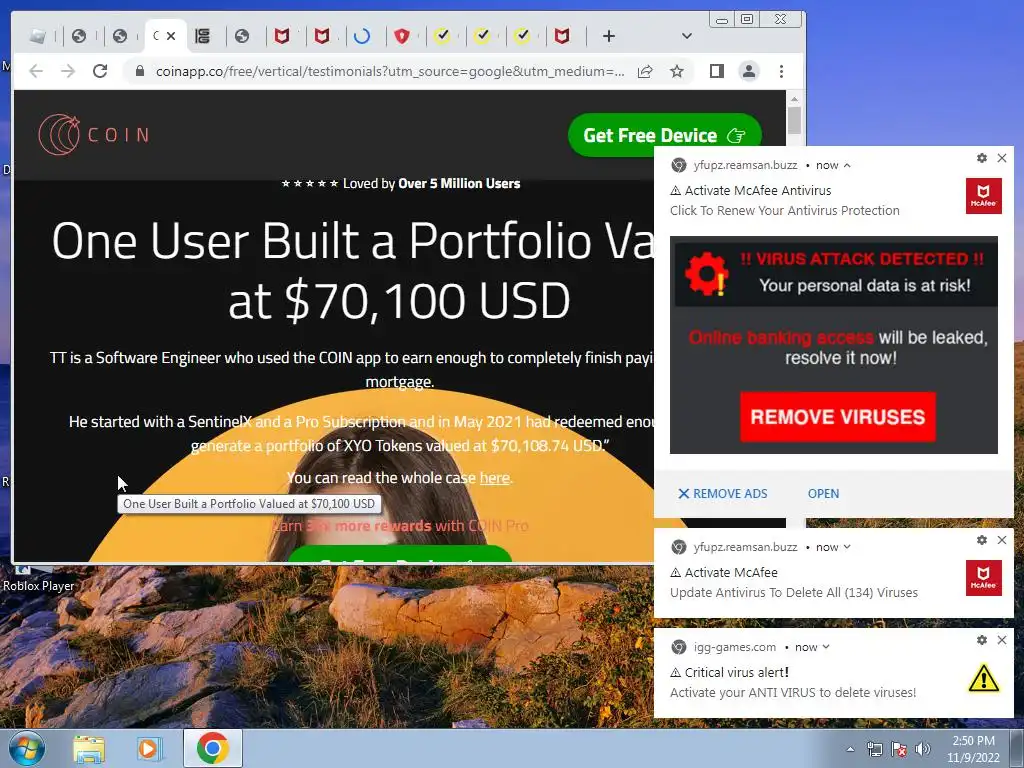This screenshot has height=768, width=1024.
Task: Bookmark this page with the star icon
Action: point(677,71)
